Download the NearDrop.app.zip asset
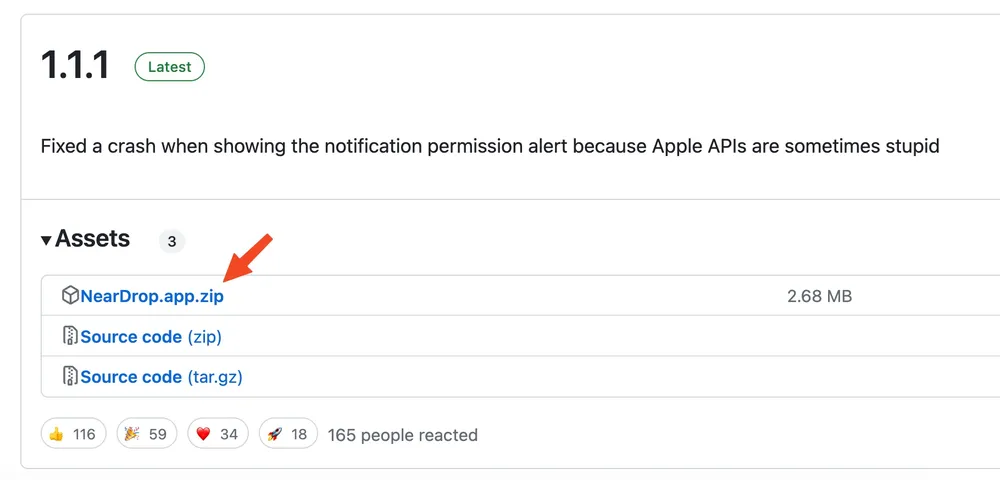This screenshot has height=480, width=1000. point(152,296)
